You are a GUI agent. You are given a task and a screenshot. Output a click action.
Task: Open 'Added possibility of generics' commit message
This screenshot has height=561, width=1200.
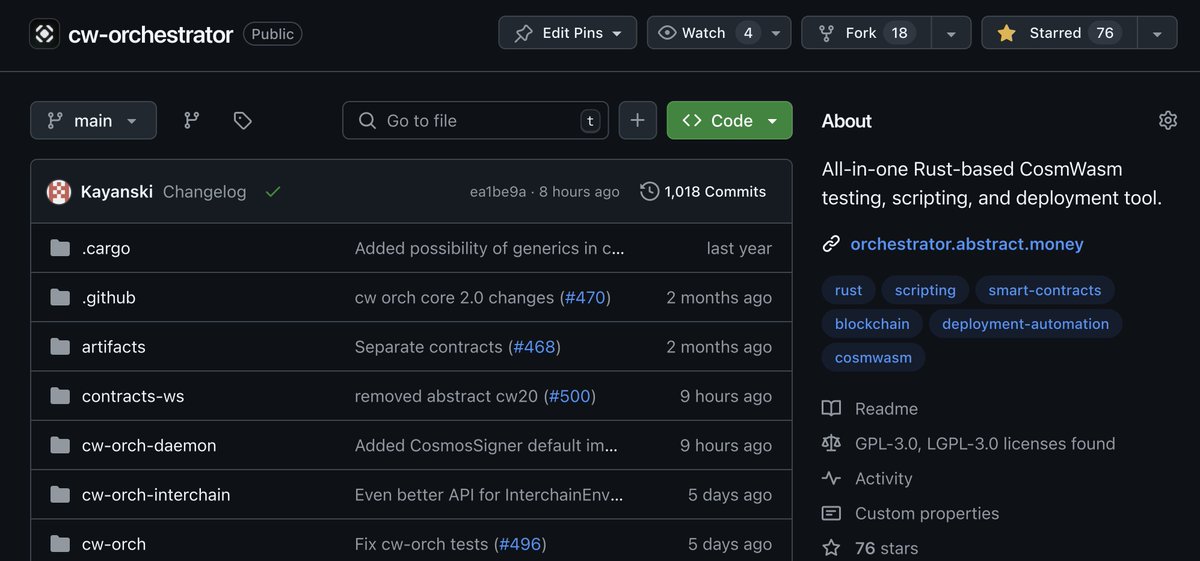[x=490, y=248]
